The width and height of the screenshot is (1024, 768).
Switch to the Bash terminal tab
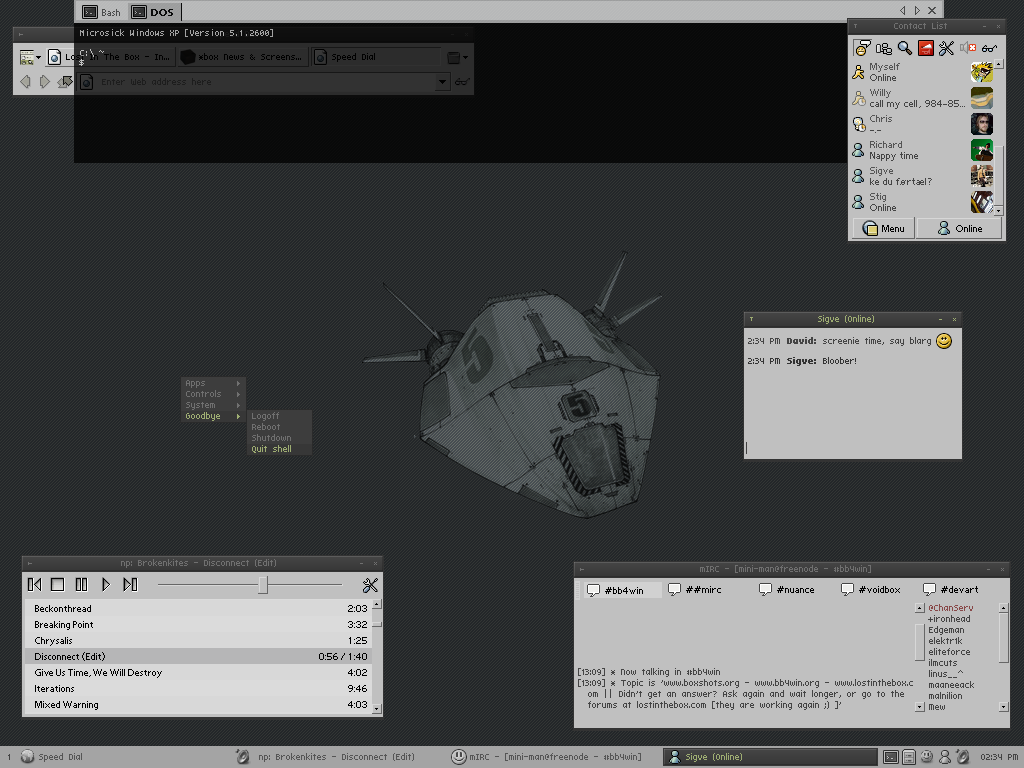click(102, 12)
